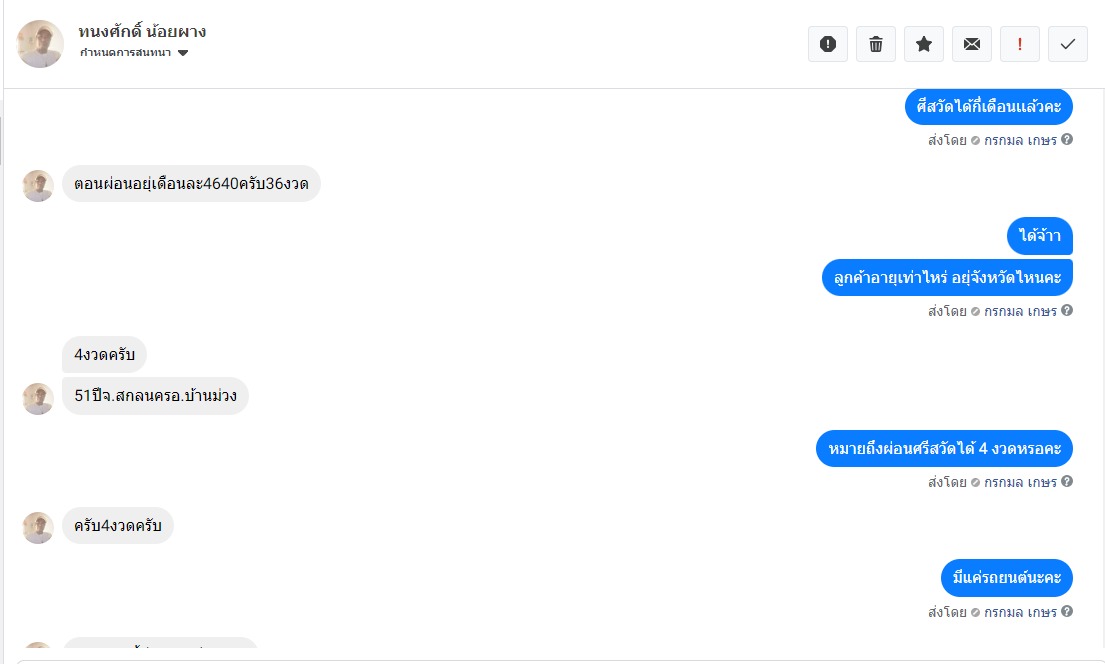The width and height of the screenshot is (1105, 664).
Task: Click avatar beside 'ครับ4งวดครับ' message
Action: coord(38,527)
